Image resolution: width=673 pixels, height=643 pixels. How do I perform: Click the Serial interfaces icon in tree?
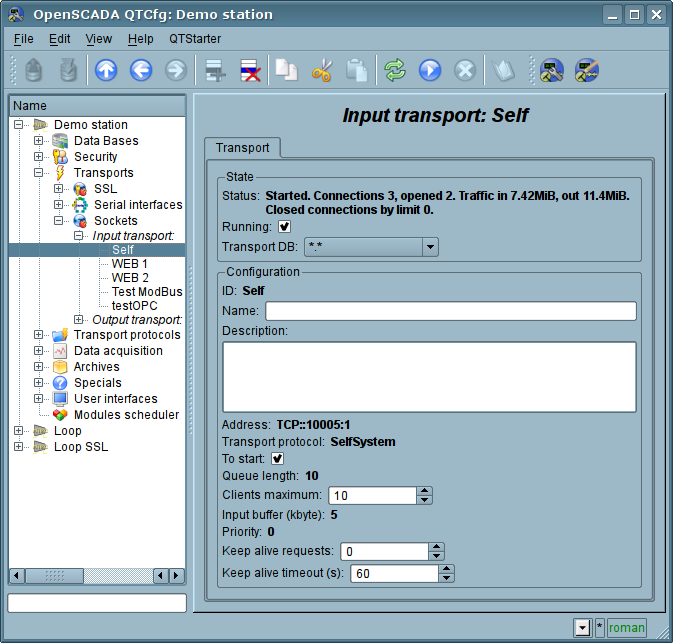[80, 205]
